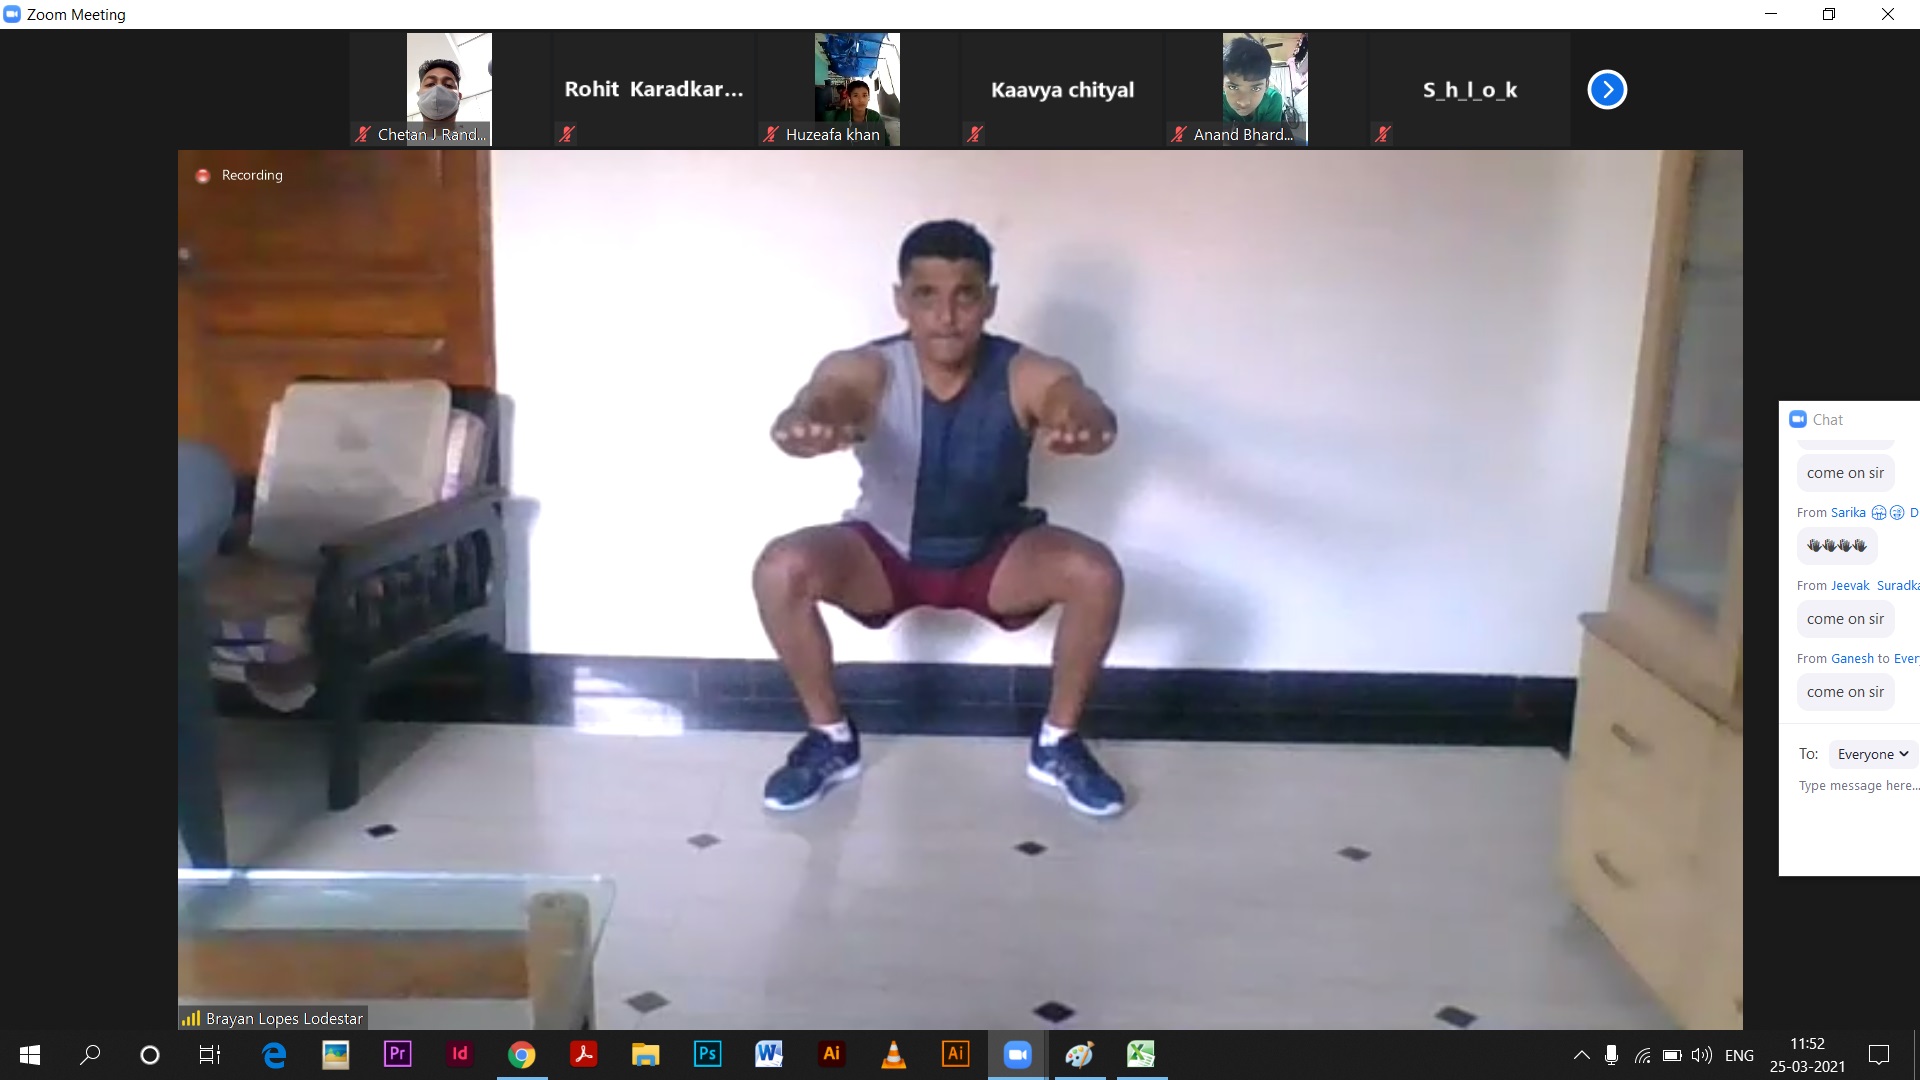The image size is (1920, 1080).
Task: Select Rohit Karadkar participant tile
Action: [654, 90]
